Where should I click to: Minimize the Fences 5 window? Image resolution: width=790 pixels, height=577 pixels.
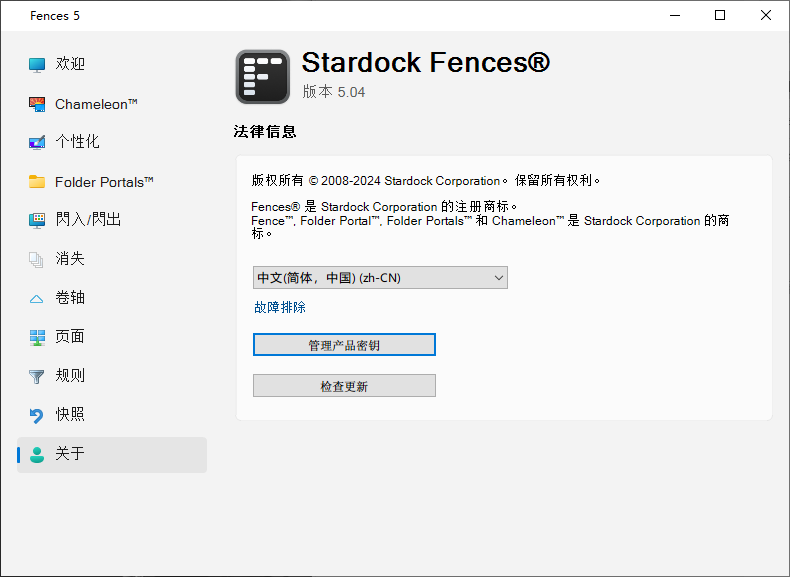674,15
